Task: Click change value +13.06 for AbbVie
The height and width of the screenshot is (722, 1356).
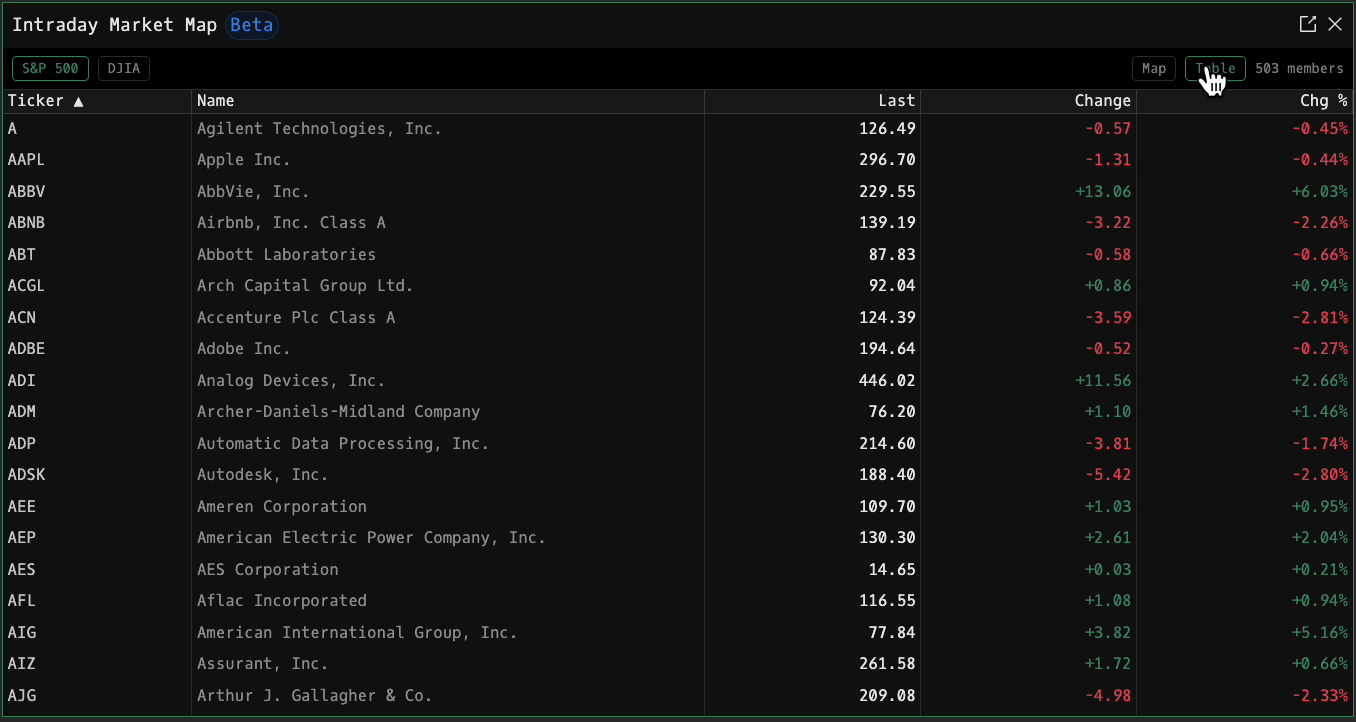Action: click(x=1103, y=191)
